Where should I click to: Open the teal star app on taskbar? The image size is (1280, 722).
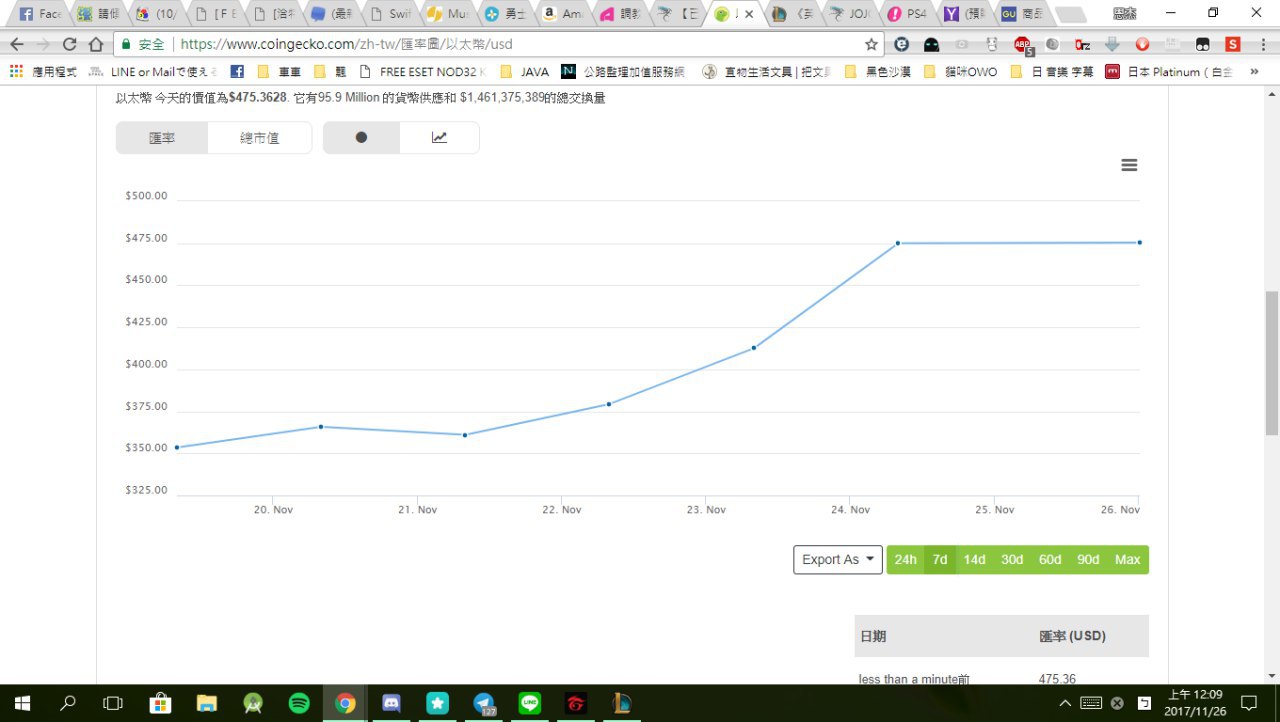point(437,703)
